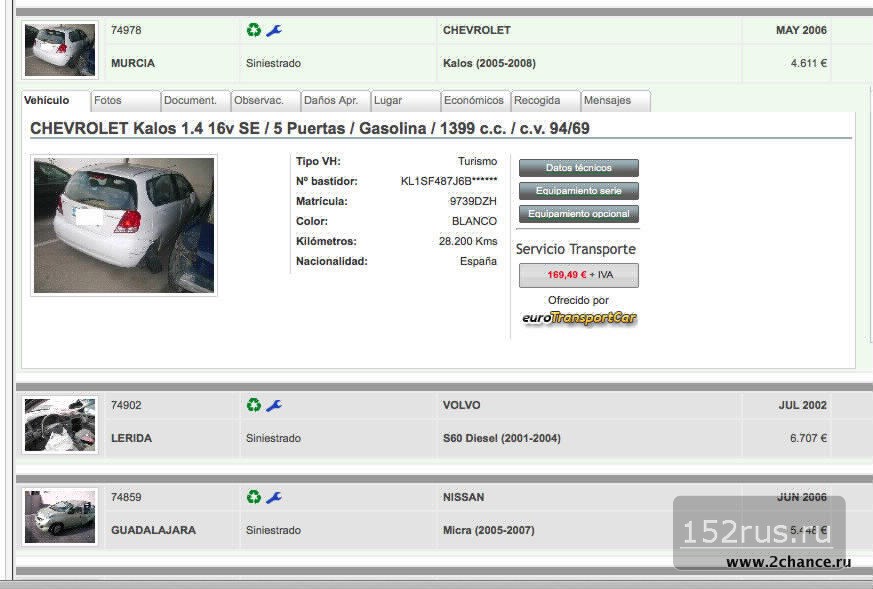Screen dimensions: 873x589
Task: Click the VOLVO brand name
Action: click(x=462, y=405)
